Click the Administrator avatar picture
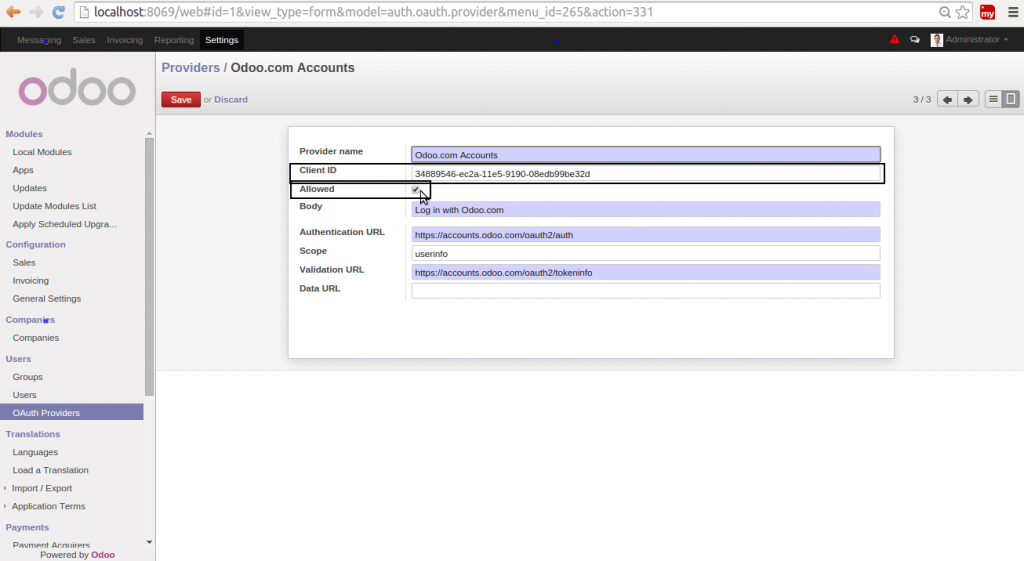1024x561 pixels. tap(936, 40)
